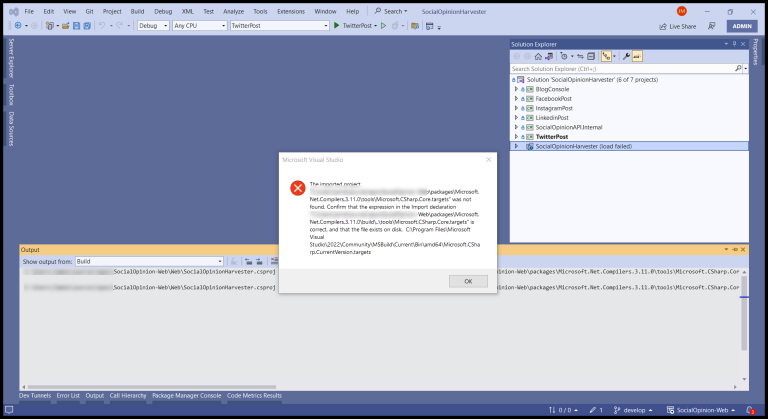Expand the LinkedinPost project
The image size is (768, 419).
coord(516,118)
